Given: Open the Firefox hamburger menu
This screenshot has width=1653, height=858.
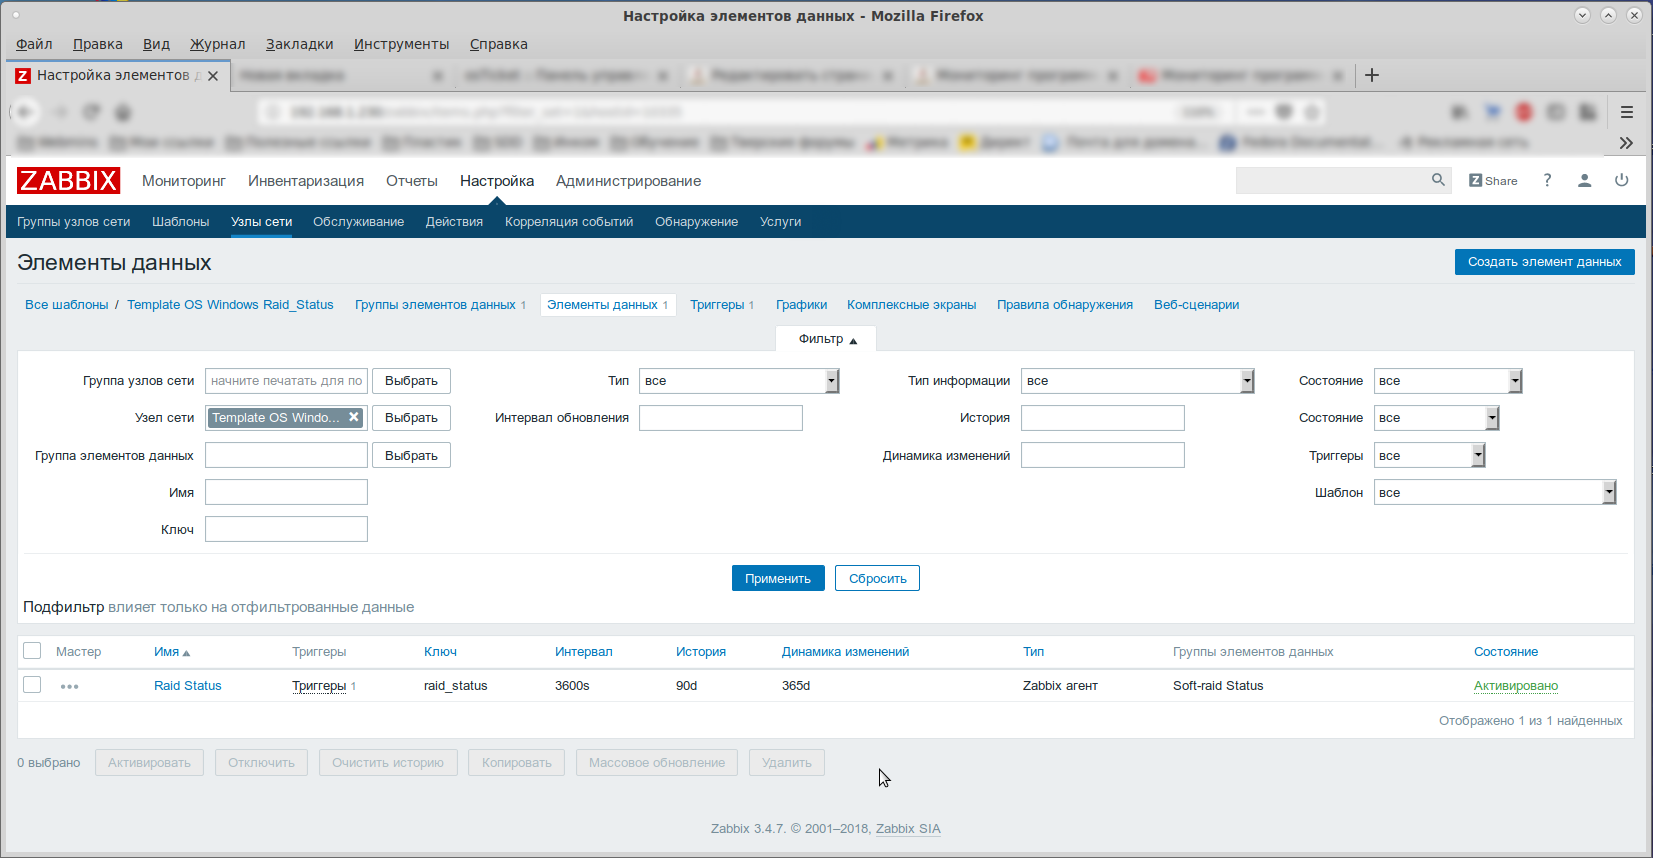Looking at the screenshot, I should (1627, 112).
